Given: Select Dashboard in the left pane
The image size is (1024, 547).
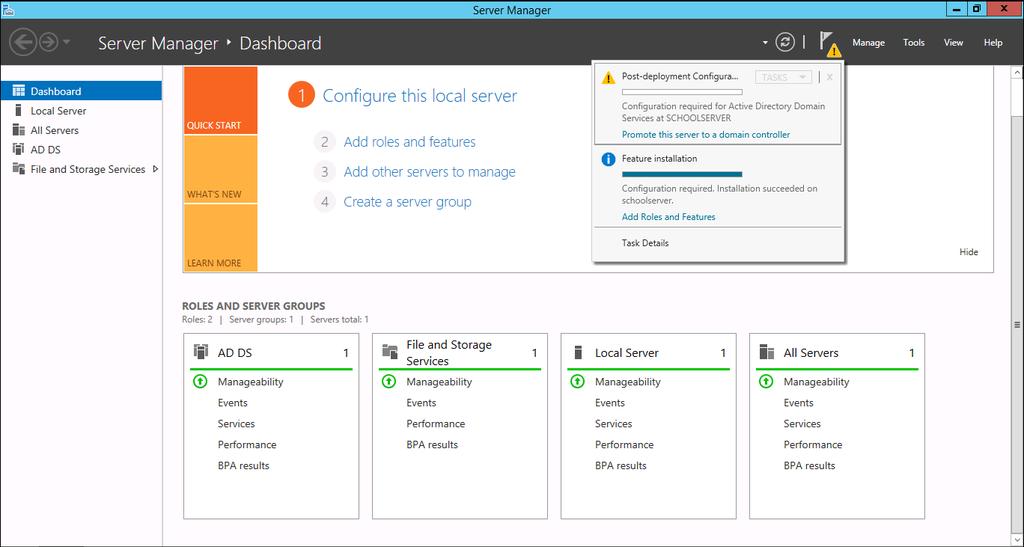Looking at the screenshot, I should click(81, 91).
